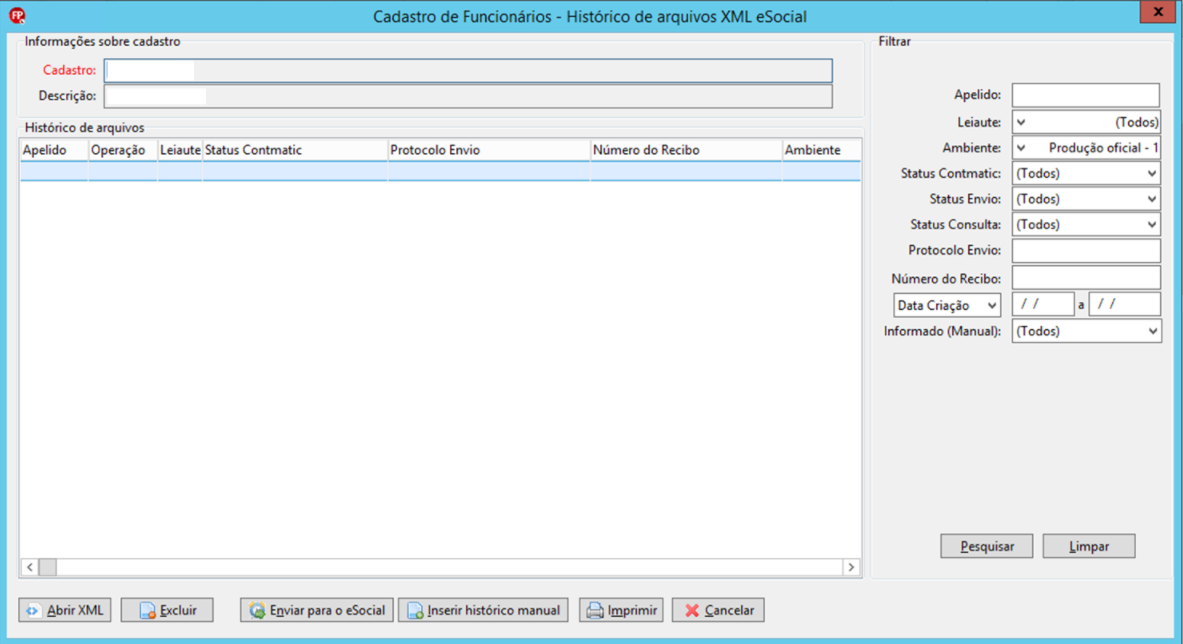
Task: Click the Cadastro input field
Action: 468,70
